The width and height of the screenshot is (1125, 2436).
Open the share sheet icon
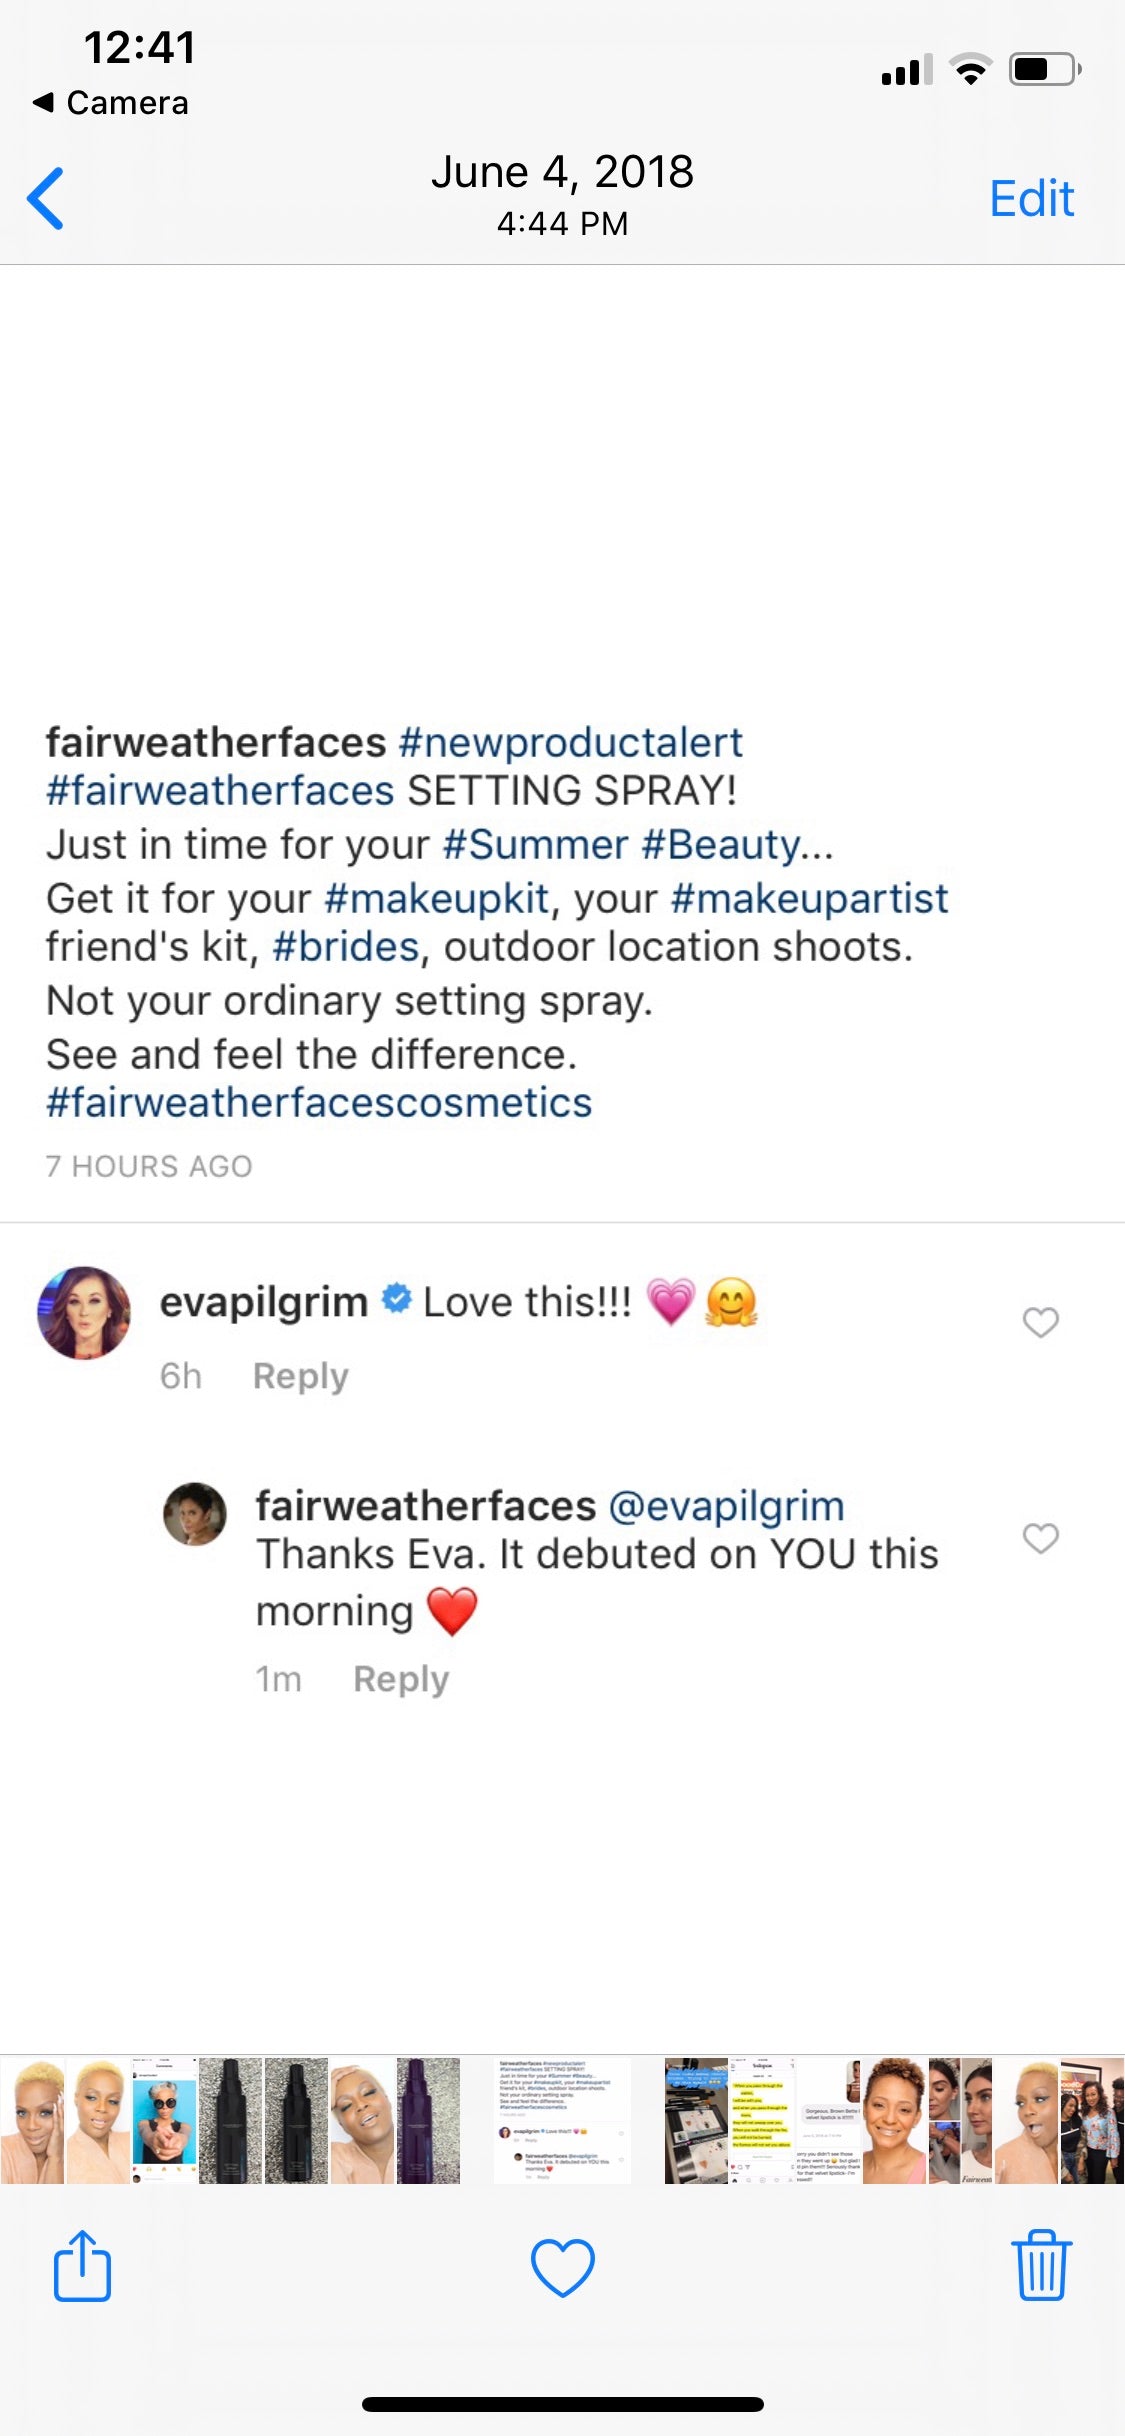pos(82,2266)
